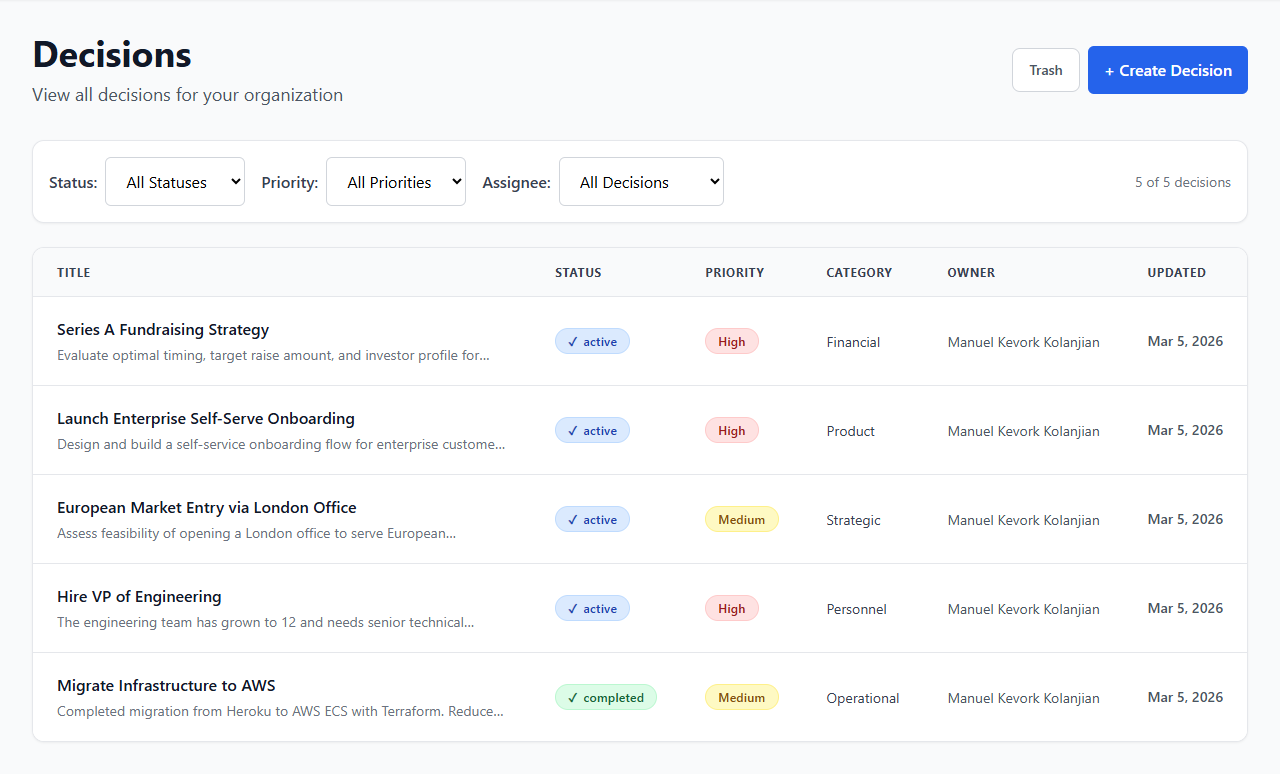1280x774 pixels.
Task: Click the Medium badge on Migrate Infrastructure to AWS
Action: click(x=742, y=697)
